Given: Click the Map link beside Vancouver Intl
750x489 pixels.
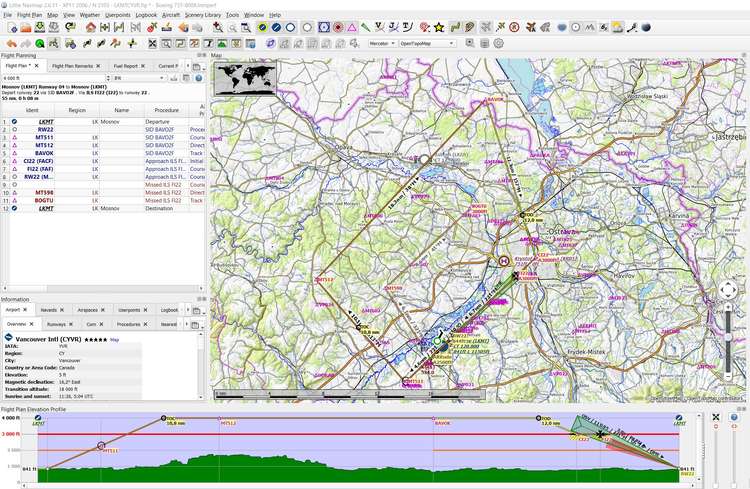Looking at the screenshot, I should pyautogui.click(x=114, y=339).
